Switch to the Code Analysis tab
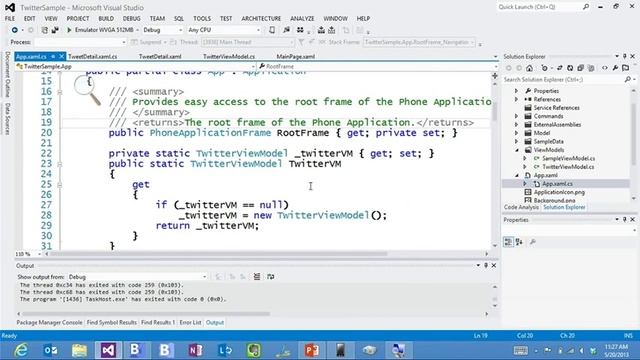640x360 pixels. pyautogui.click(x=521, y=207)
